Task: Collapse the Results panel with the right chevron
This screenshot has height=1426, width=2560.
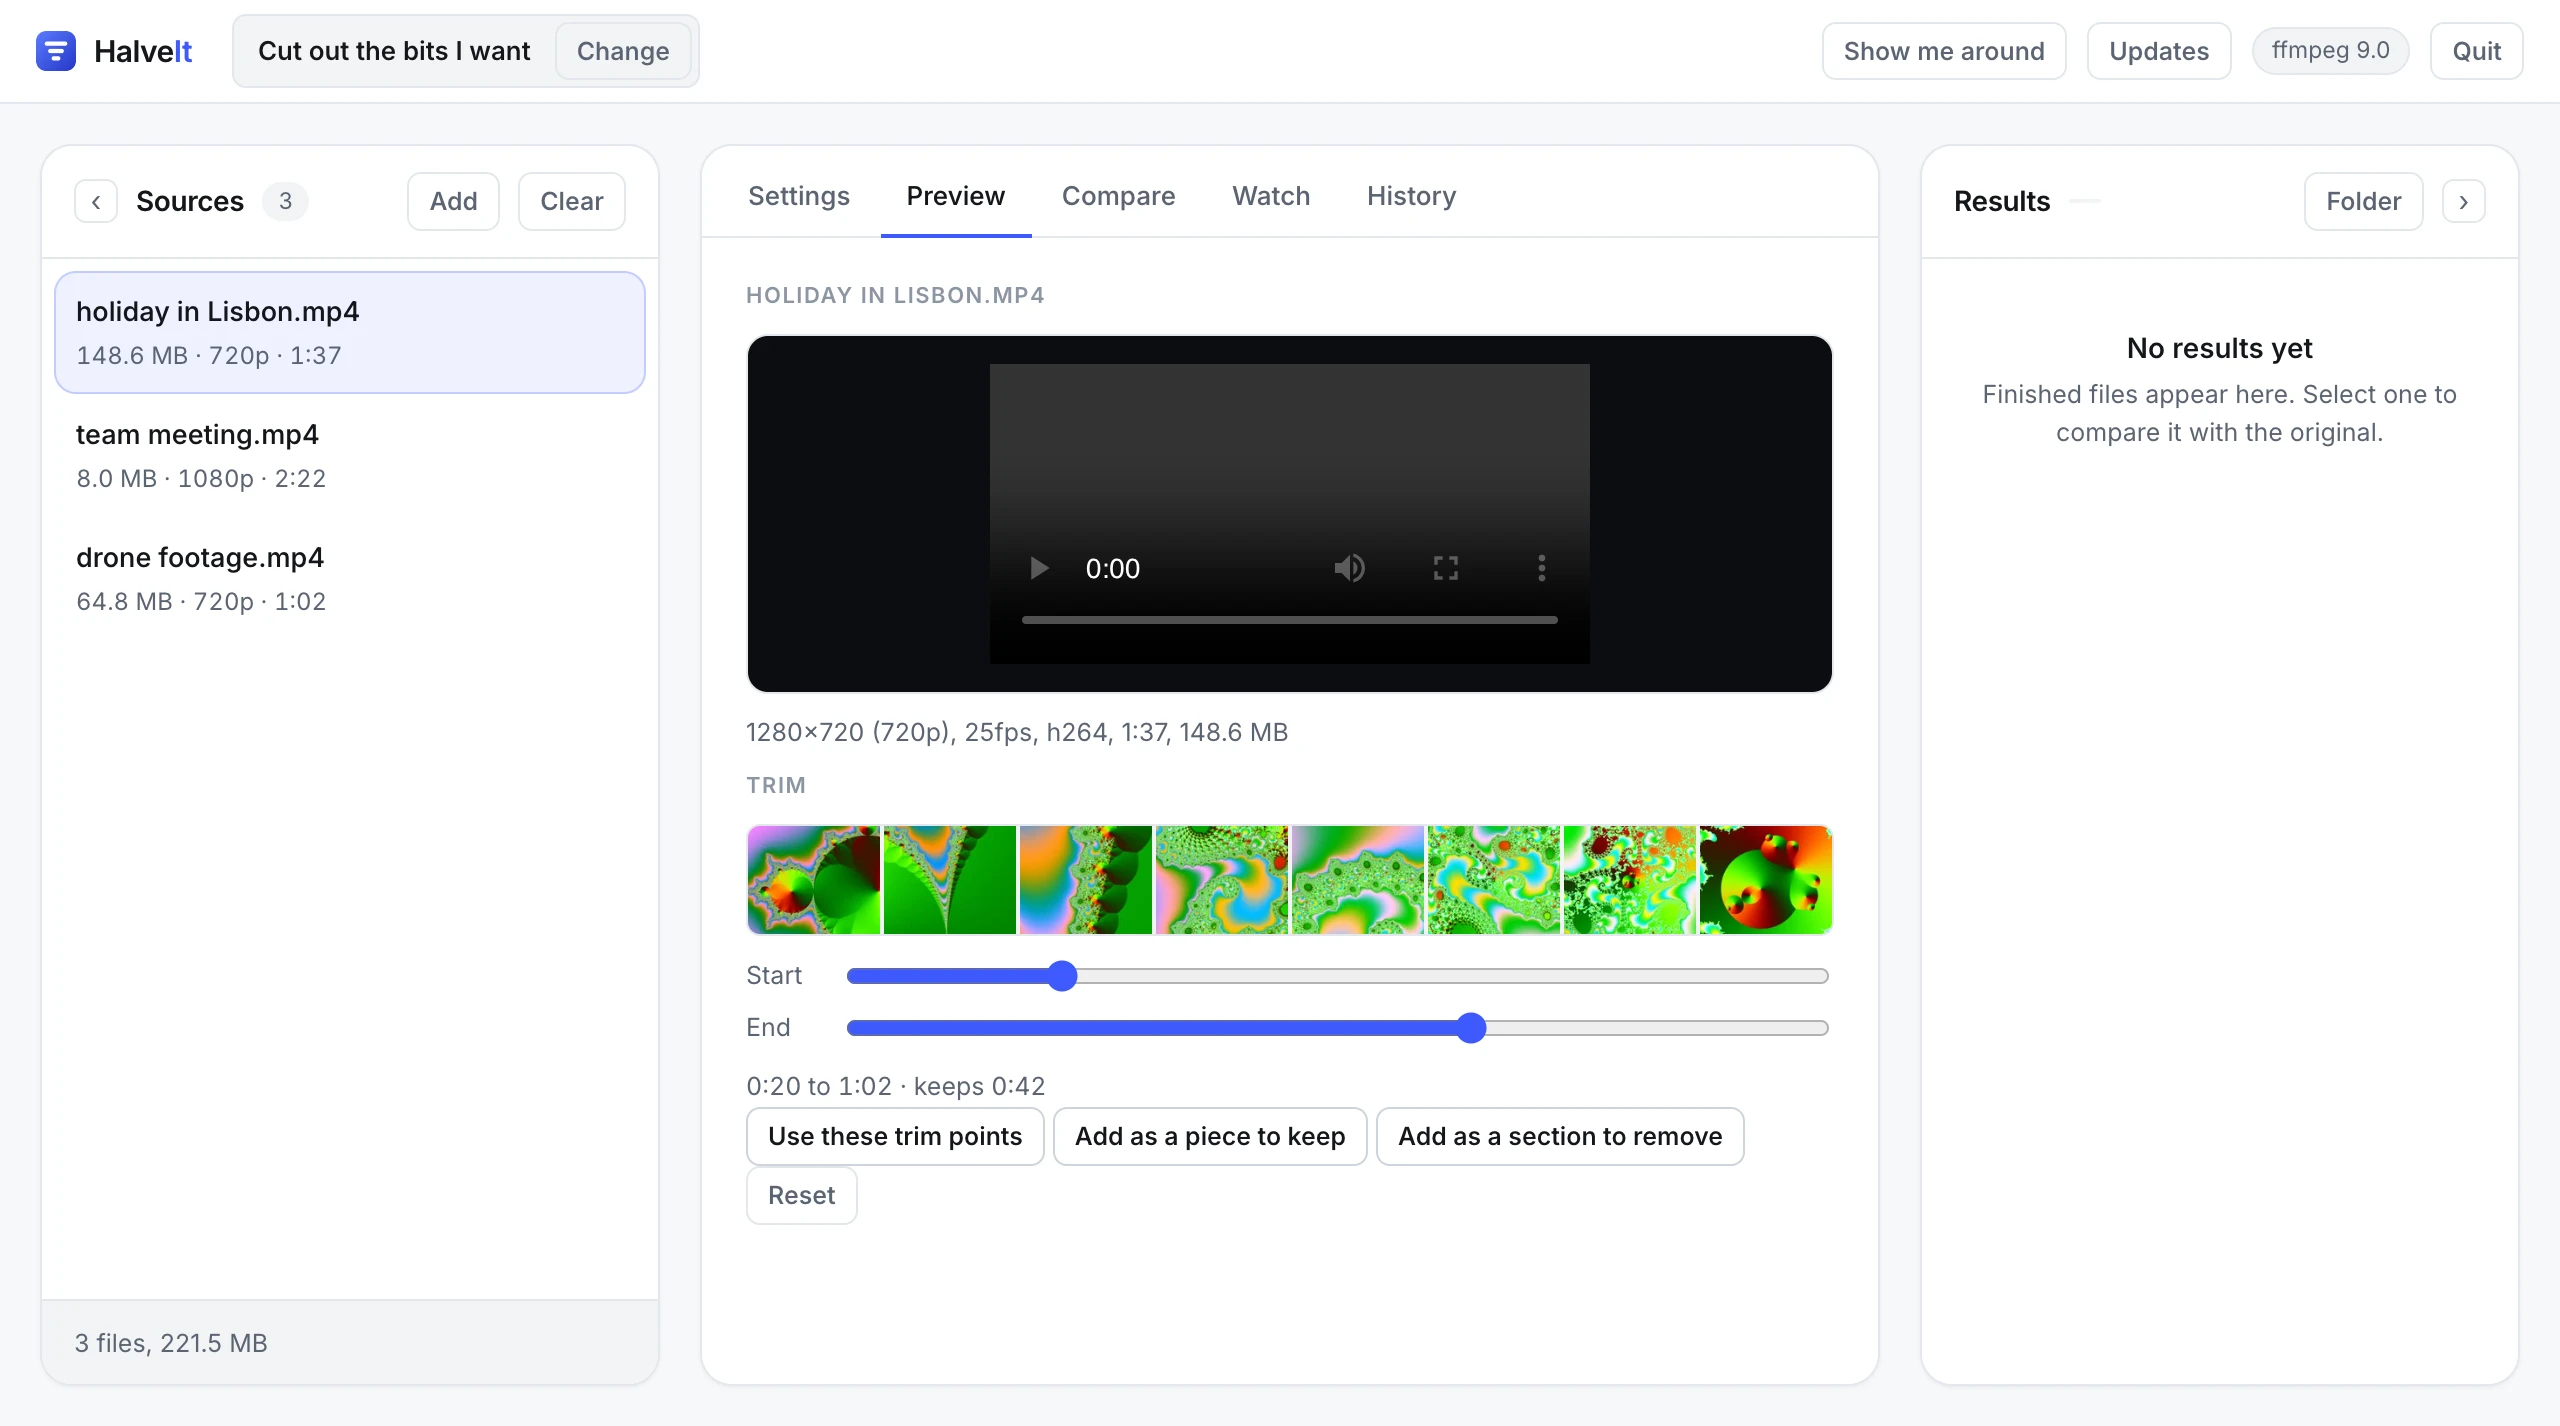Action: [2463, 201]
